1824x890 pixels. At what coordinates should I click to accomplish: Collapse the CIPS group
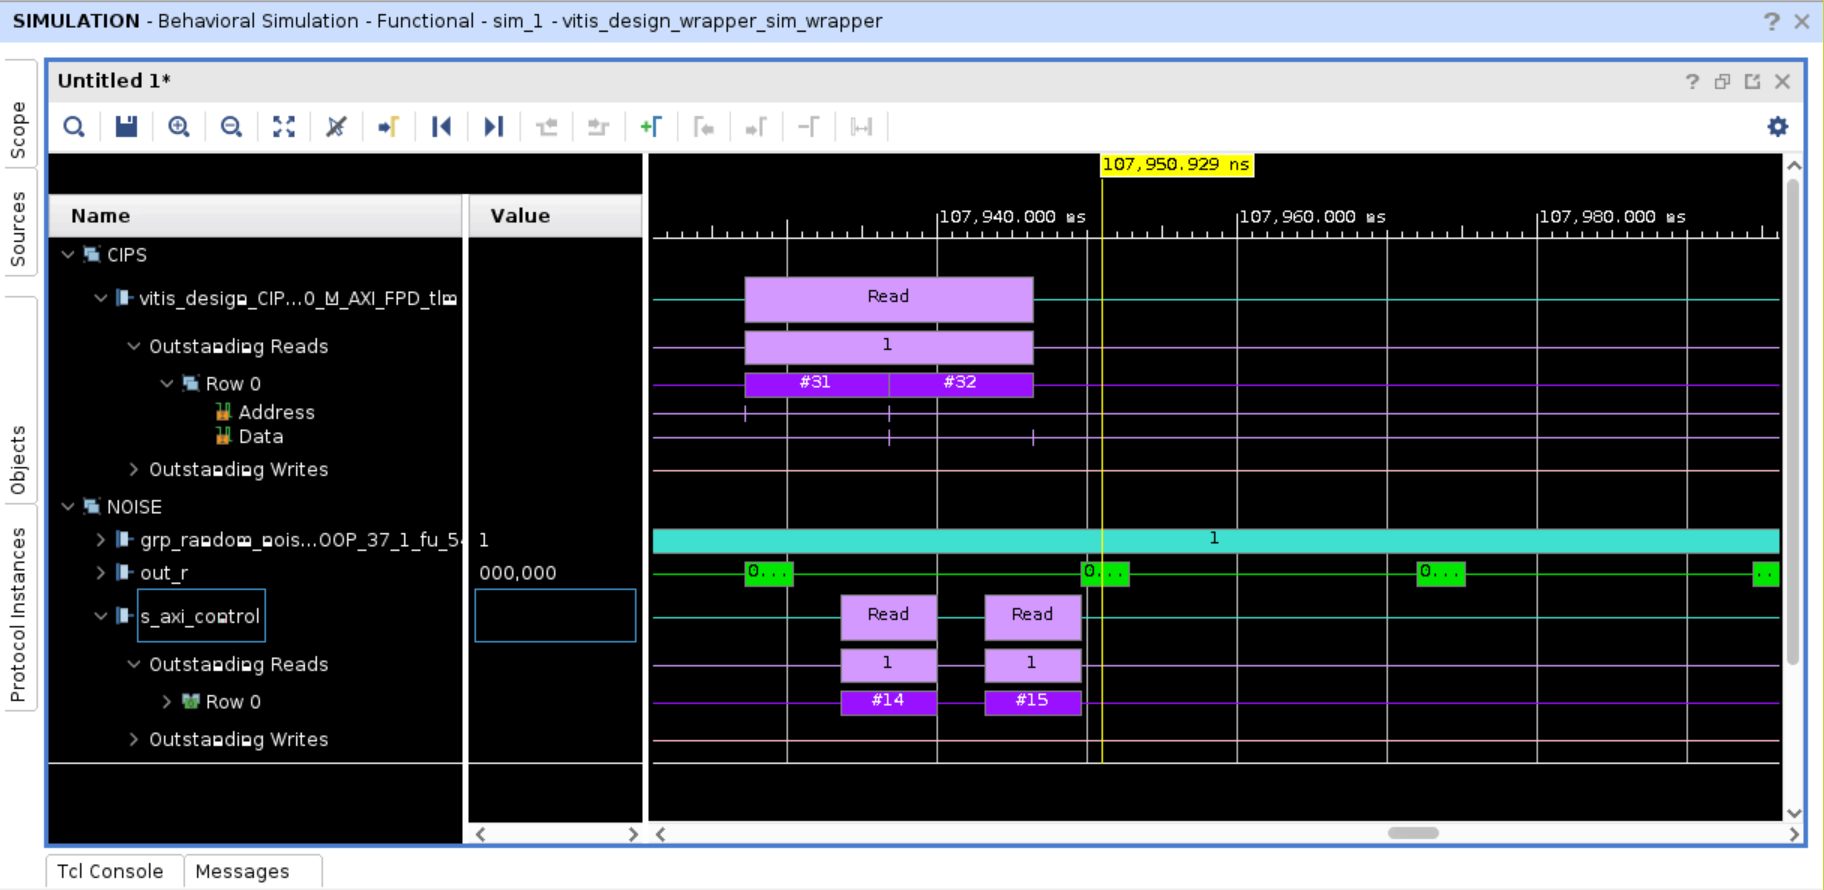pos(68,255)
